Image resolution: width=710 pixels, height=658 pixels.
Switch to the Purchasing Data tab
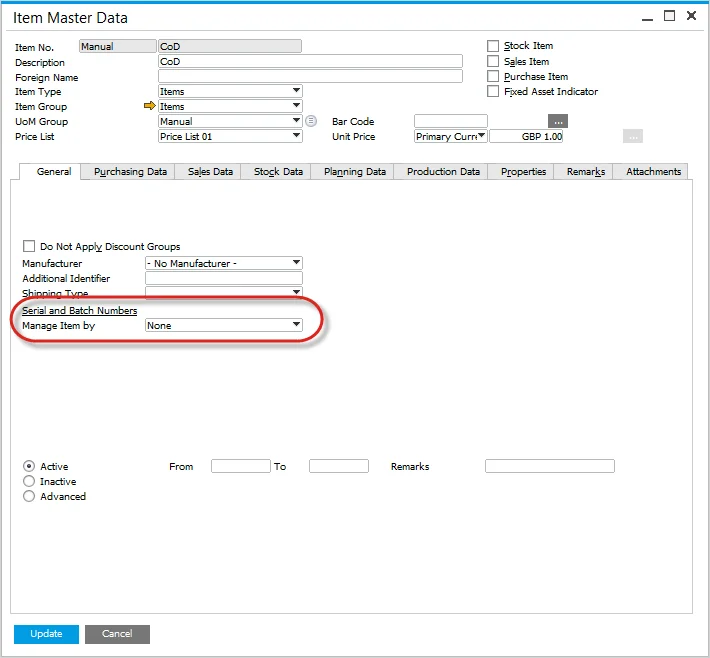(130, 172)
